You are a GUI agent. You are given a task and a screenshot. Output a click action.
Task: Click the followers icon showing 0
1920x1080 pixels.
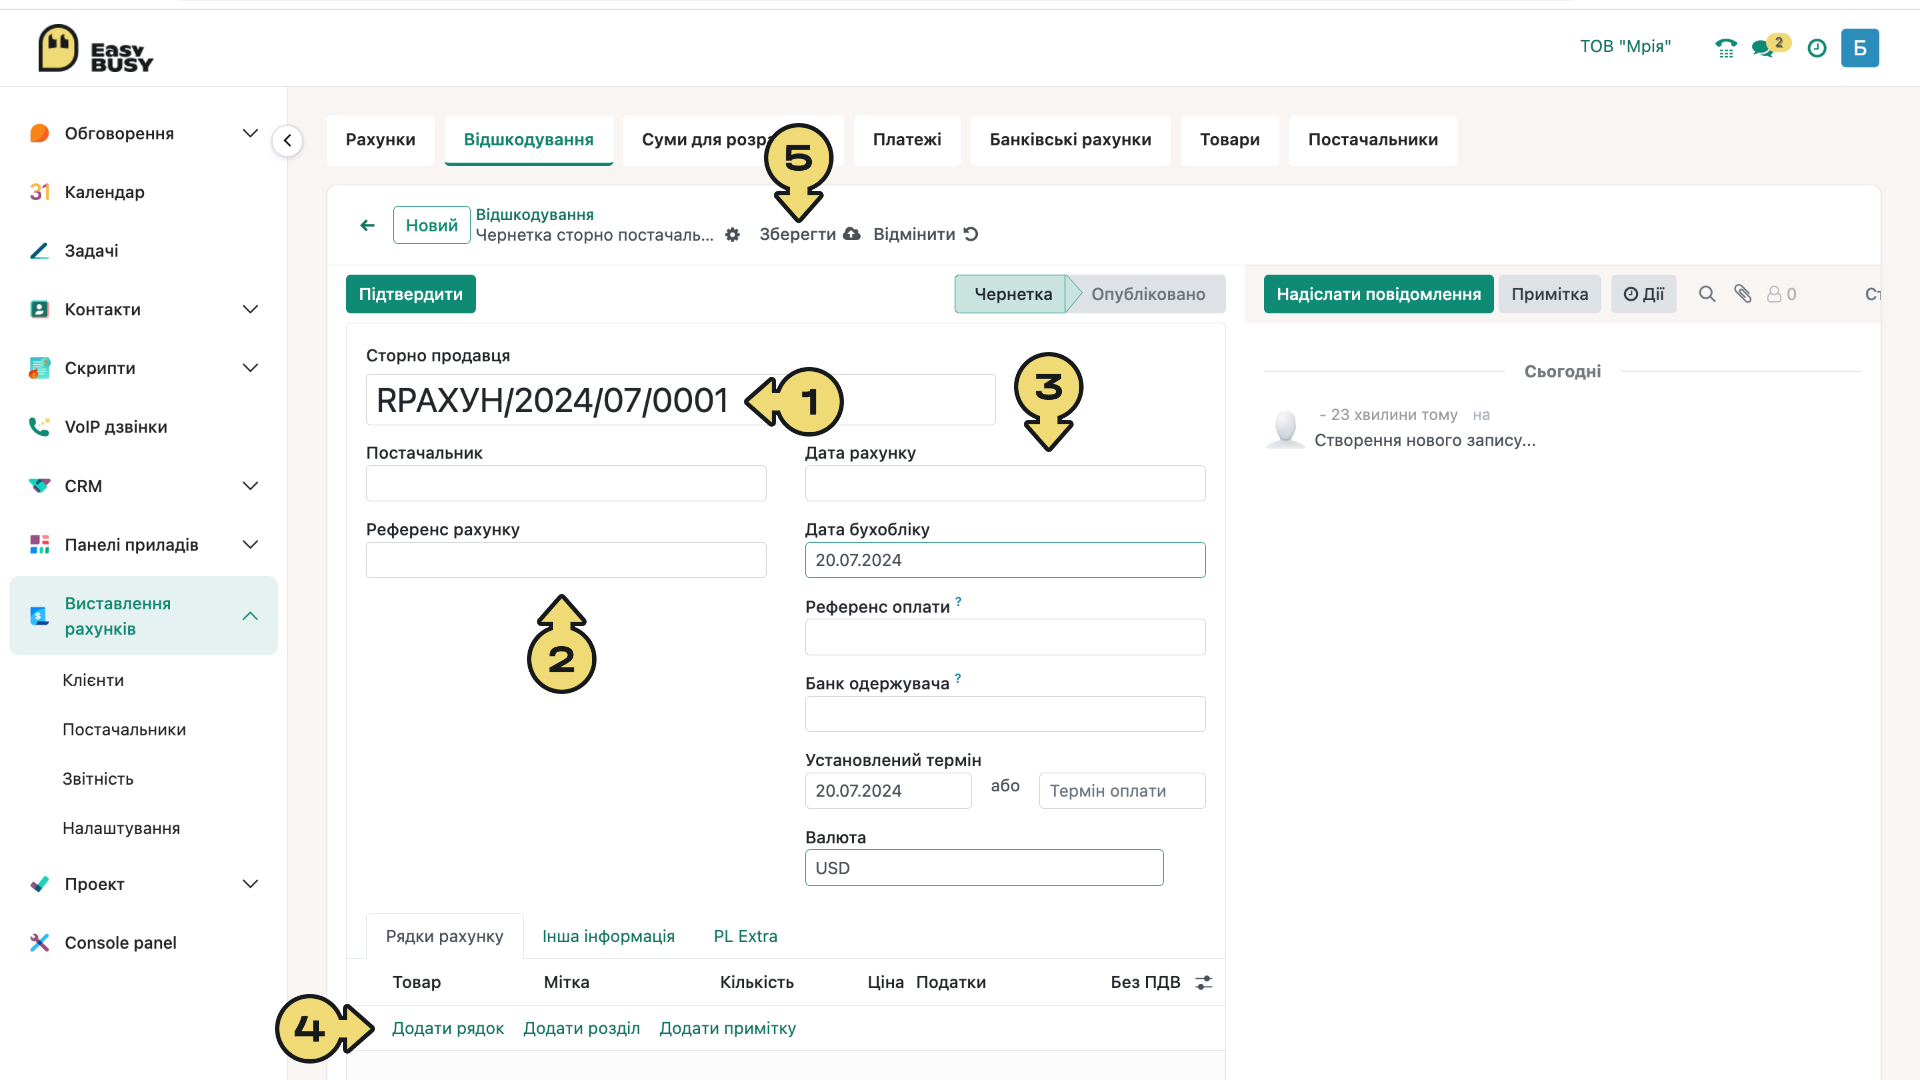pos(1781,294)
